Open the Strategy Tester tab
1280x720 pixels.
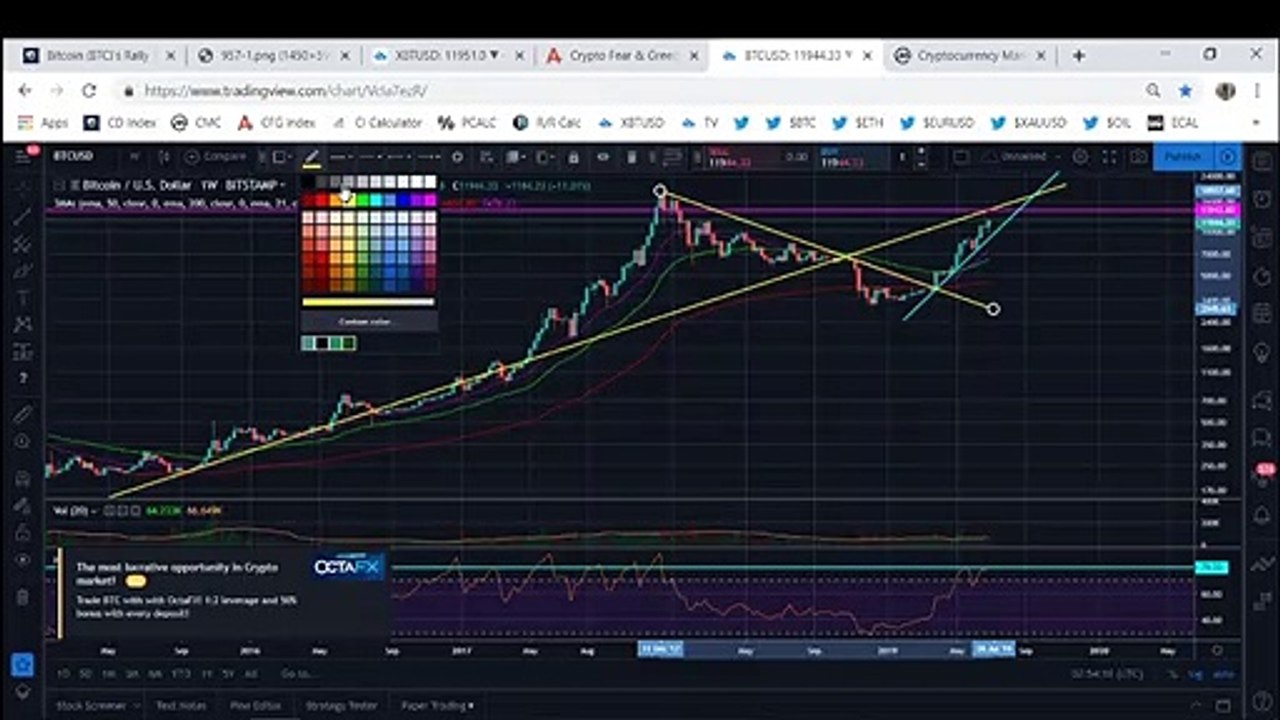tap(340, 705)
